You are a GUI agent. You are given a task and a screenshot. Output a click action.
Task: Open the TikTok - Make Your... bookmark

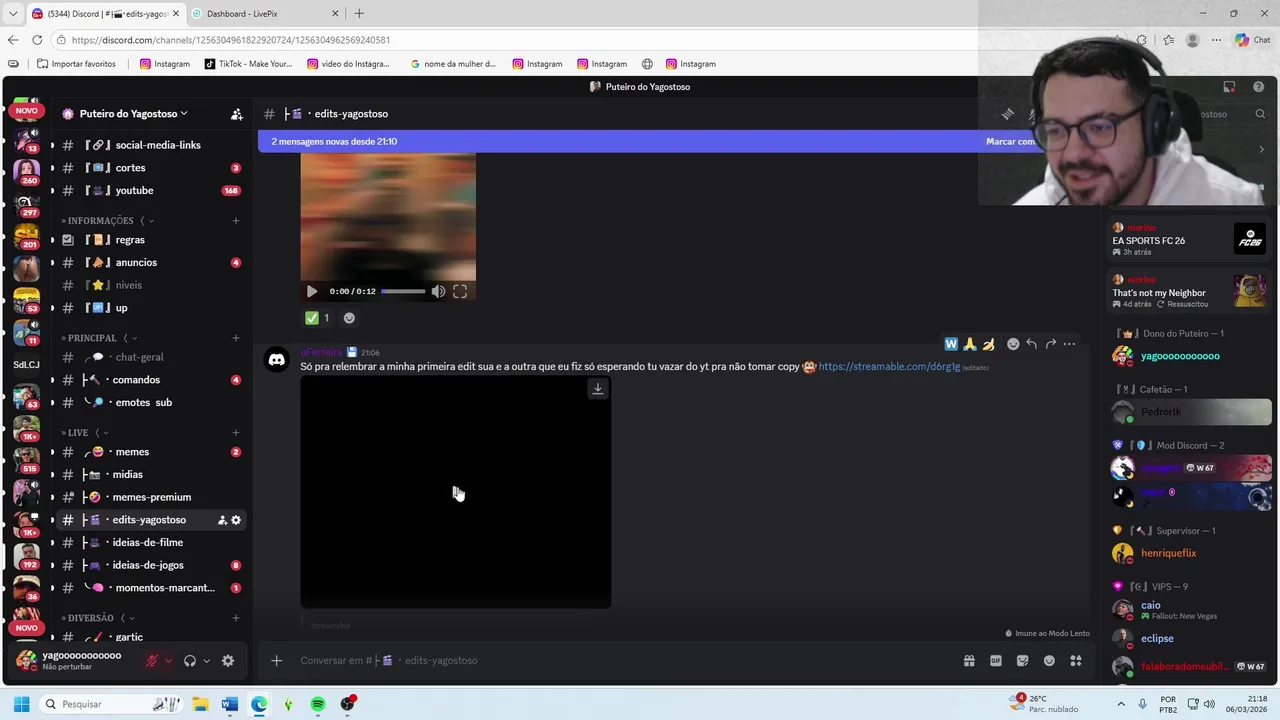(248, 64)
